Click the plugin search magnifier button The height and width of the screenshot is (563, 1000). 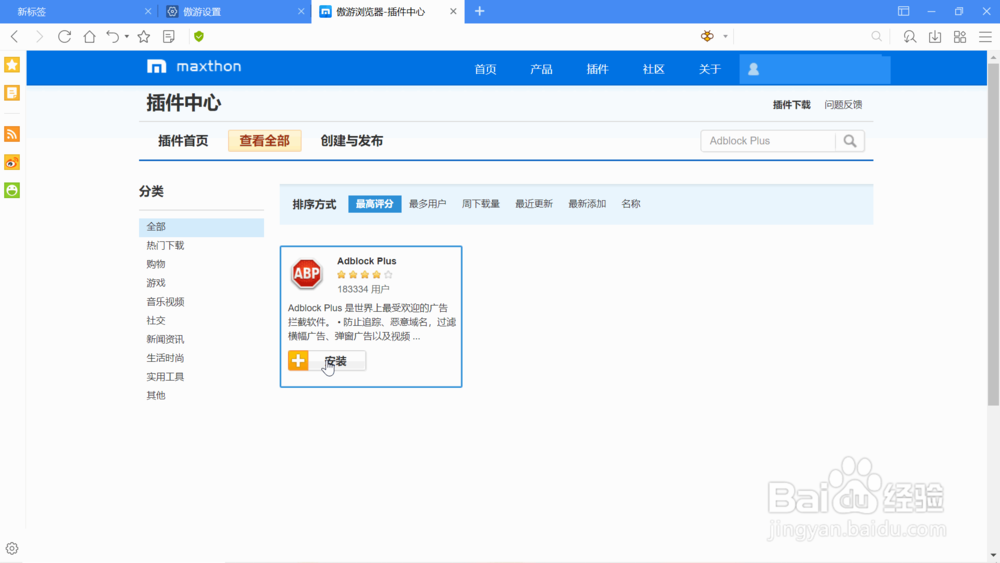pyautogui.click(x=850, y=141)
